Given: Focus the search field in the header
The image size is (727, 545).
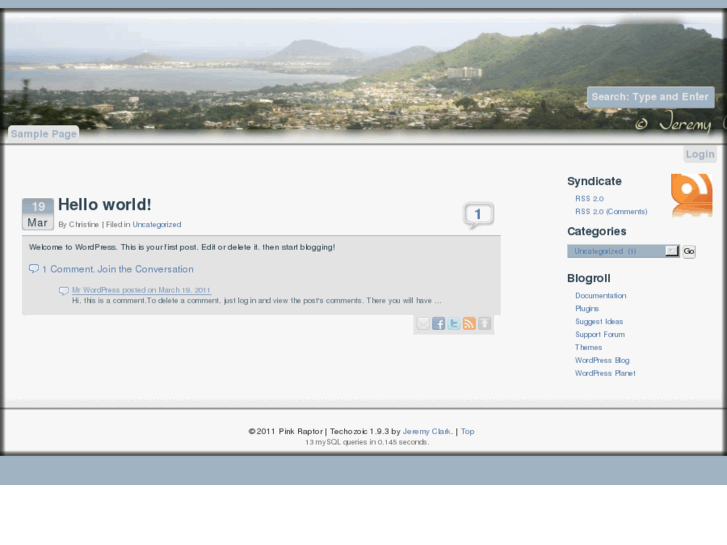Looking at the screenshot, I should pos(650,97).
